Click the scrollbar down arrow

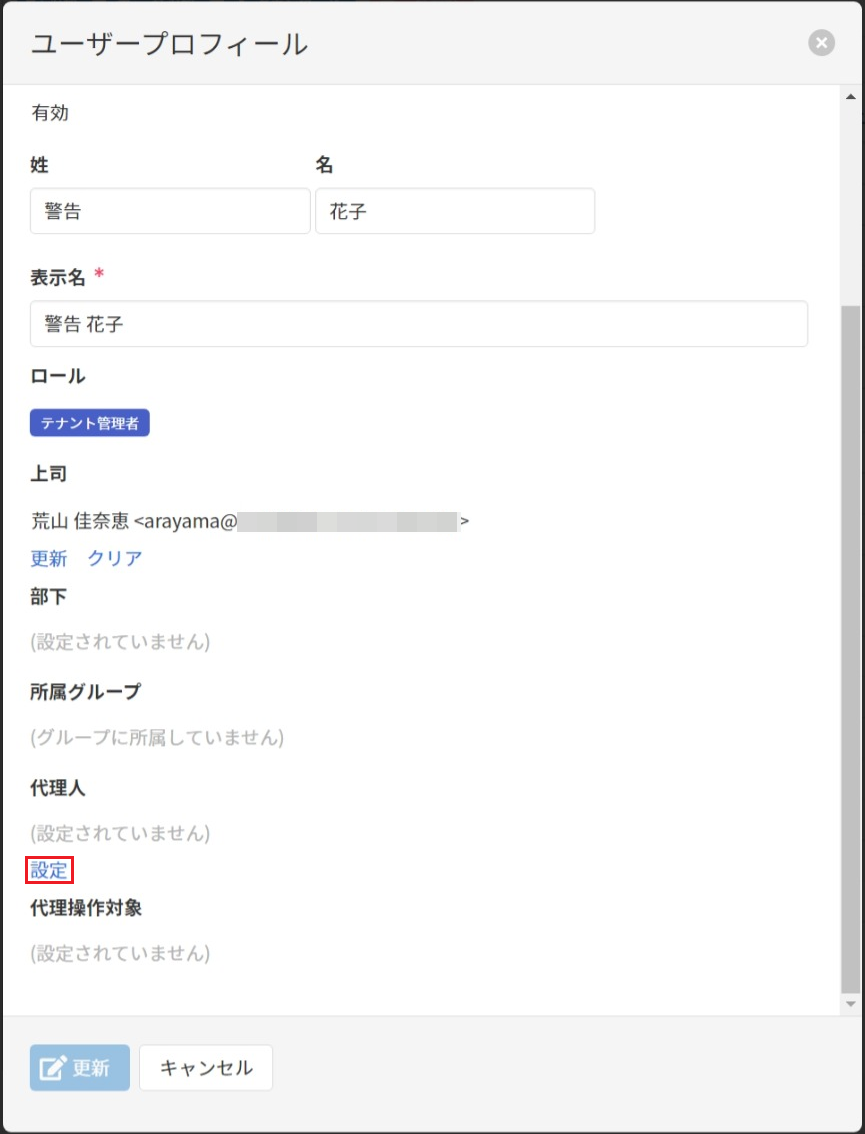851,1003
